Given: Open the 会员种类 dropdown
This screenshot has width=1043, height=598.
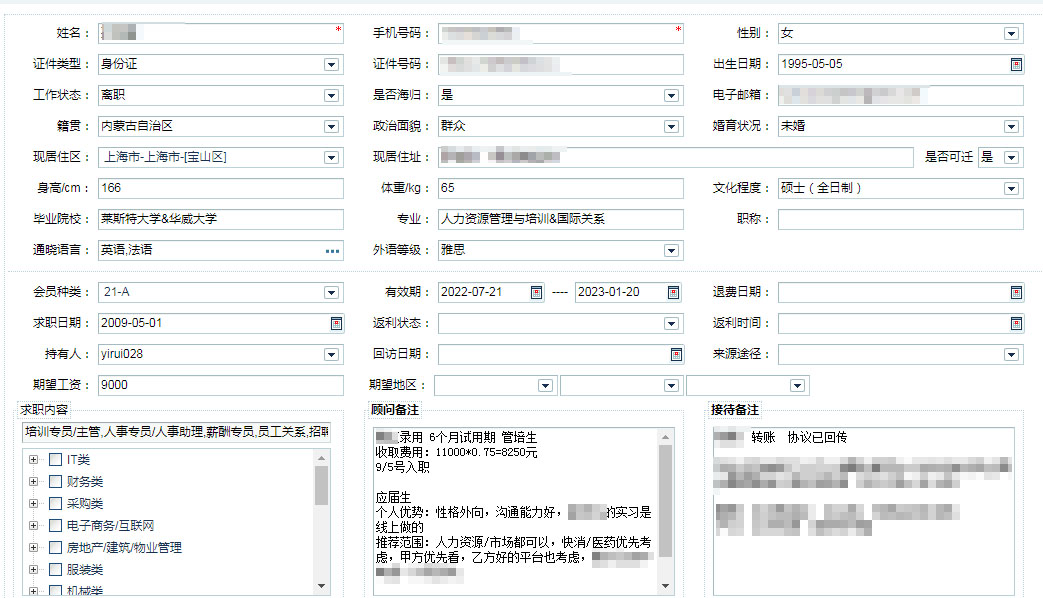Looking at the screenshot, I should 331,293.
